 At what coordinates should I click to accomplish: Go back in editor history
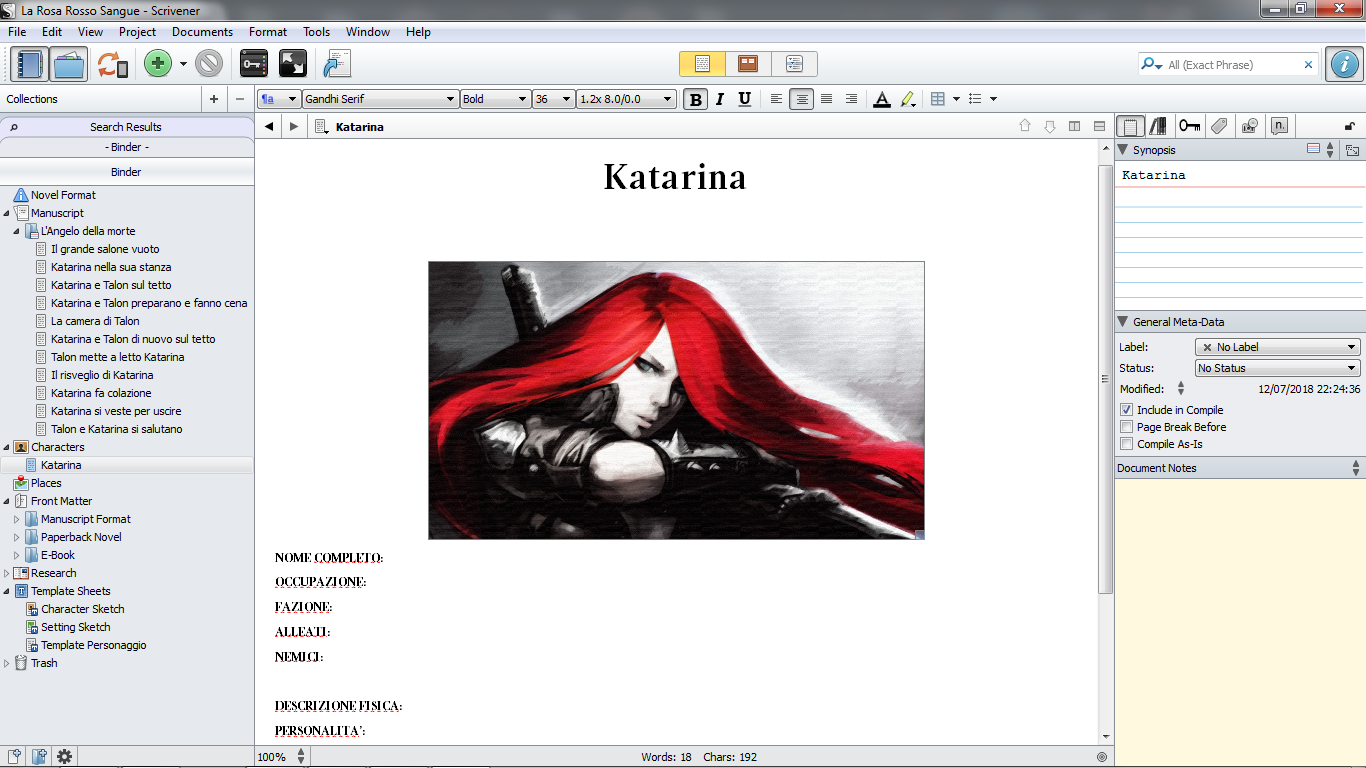pos(269,127)
